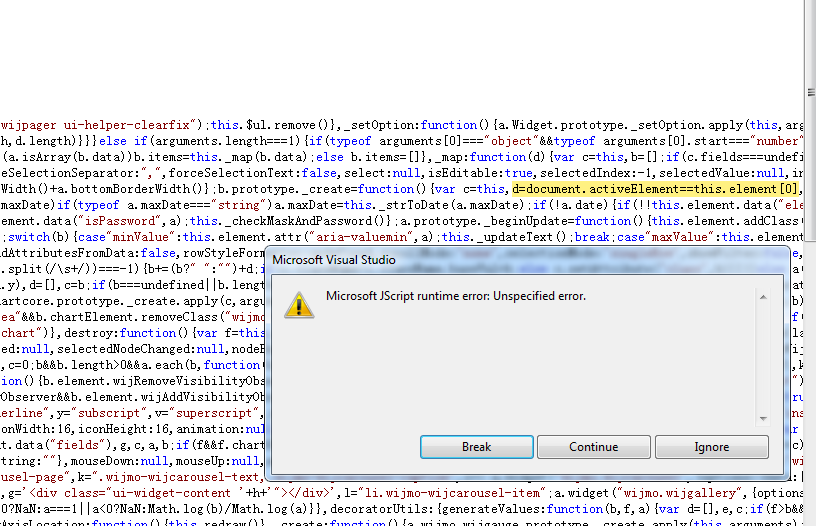
Task: Click the Microsoft Visual Studio dialog title
Action: tap(334, 260)
